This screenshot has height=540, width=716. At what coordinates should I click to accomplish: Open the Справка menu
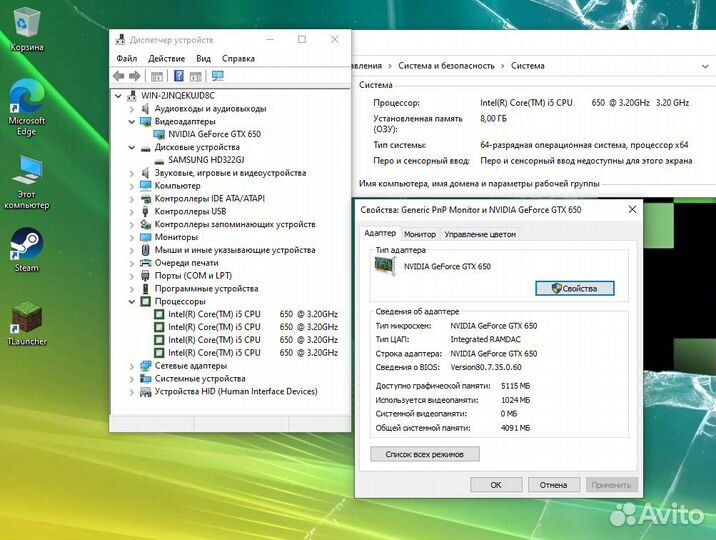coord(238,58)
